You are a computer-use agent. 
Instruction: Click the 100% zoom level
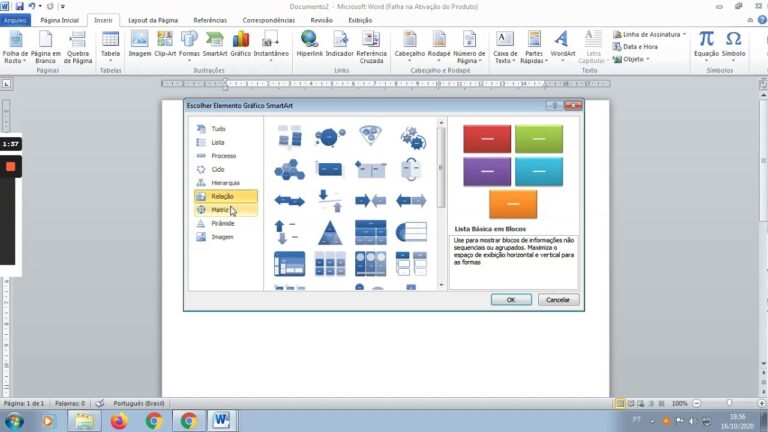[x=679, y=404]
